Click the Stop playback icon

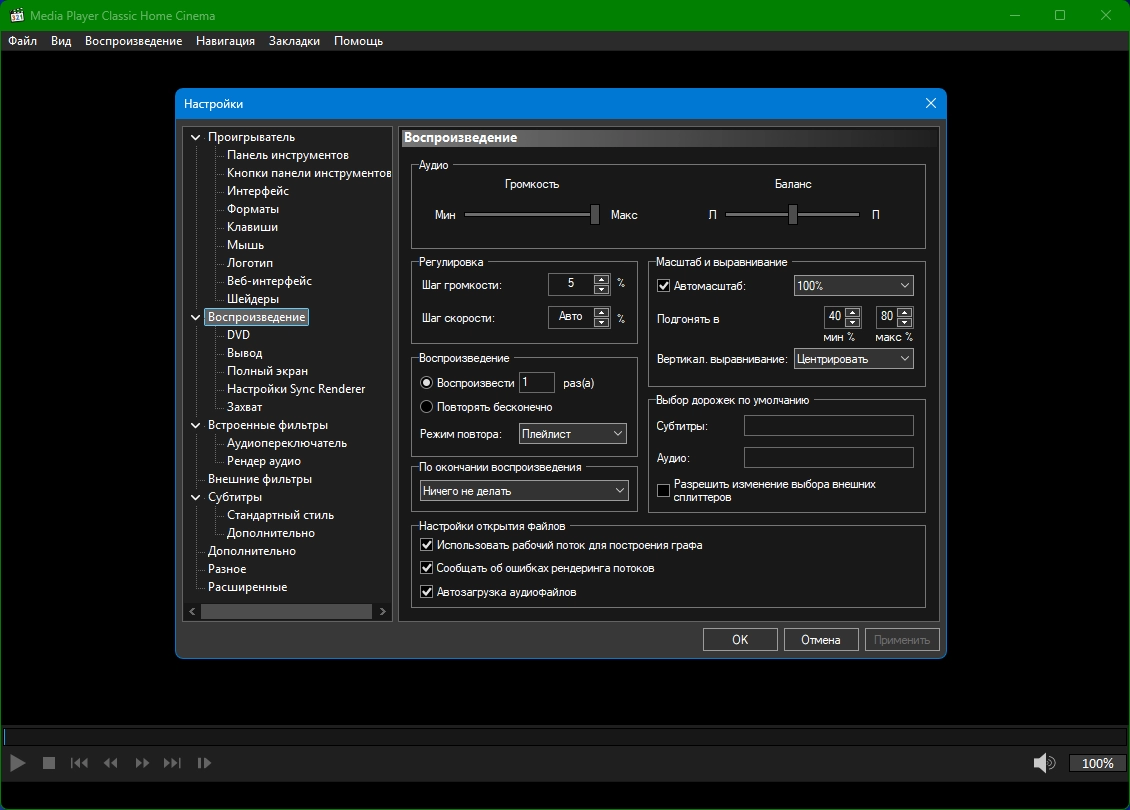coord(48,763)
